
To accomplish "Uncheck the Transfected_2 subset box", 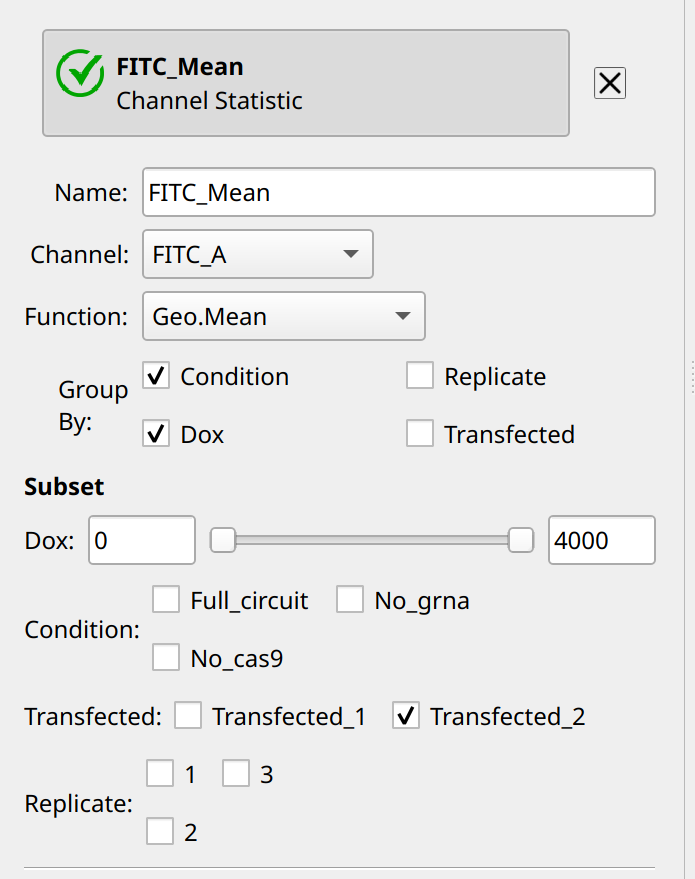I will [406, 716].
